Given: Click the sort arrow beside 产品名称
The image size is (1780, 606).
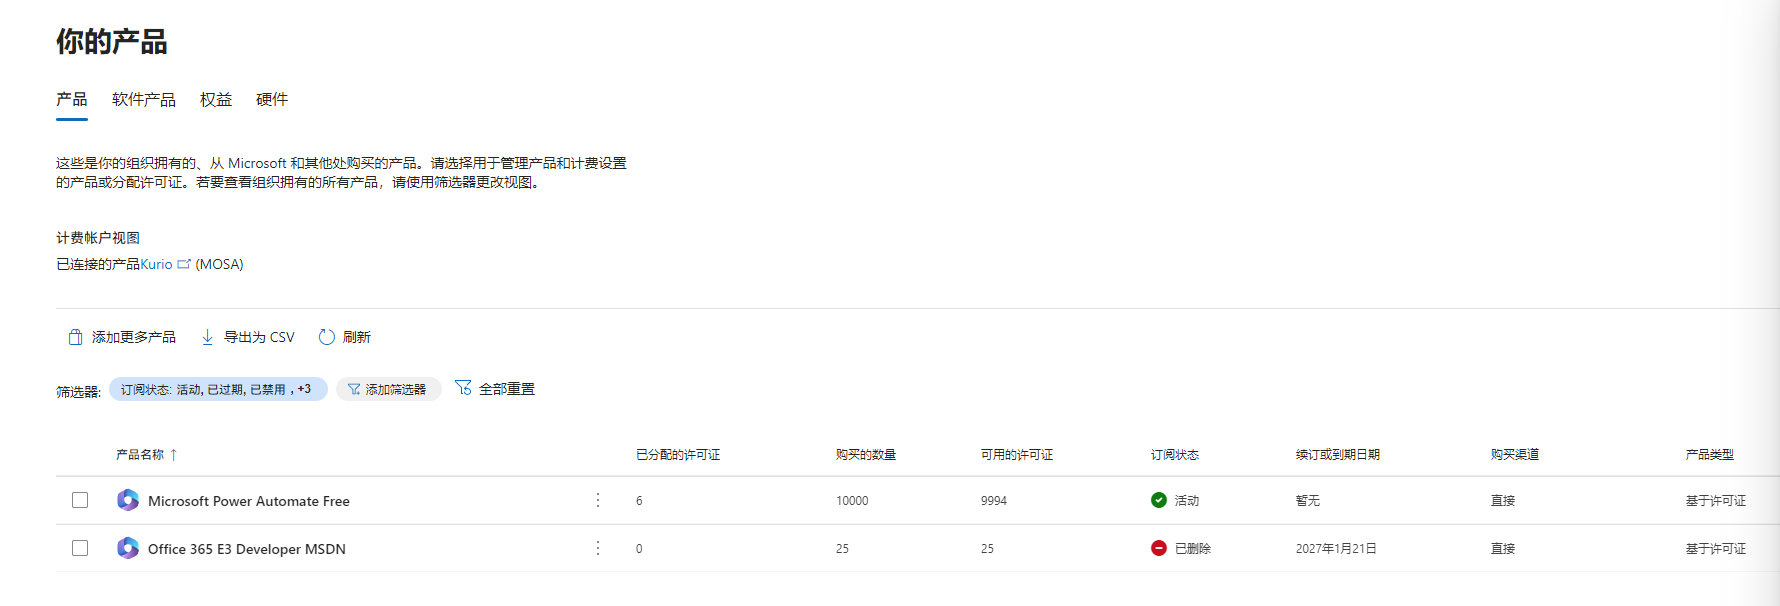Looking at the screenshot, I should pyautogui.click(x=174, y=454).
